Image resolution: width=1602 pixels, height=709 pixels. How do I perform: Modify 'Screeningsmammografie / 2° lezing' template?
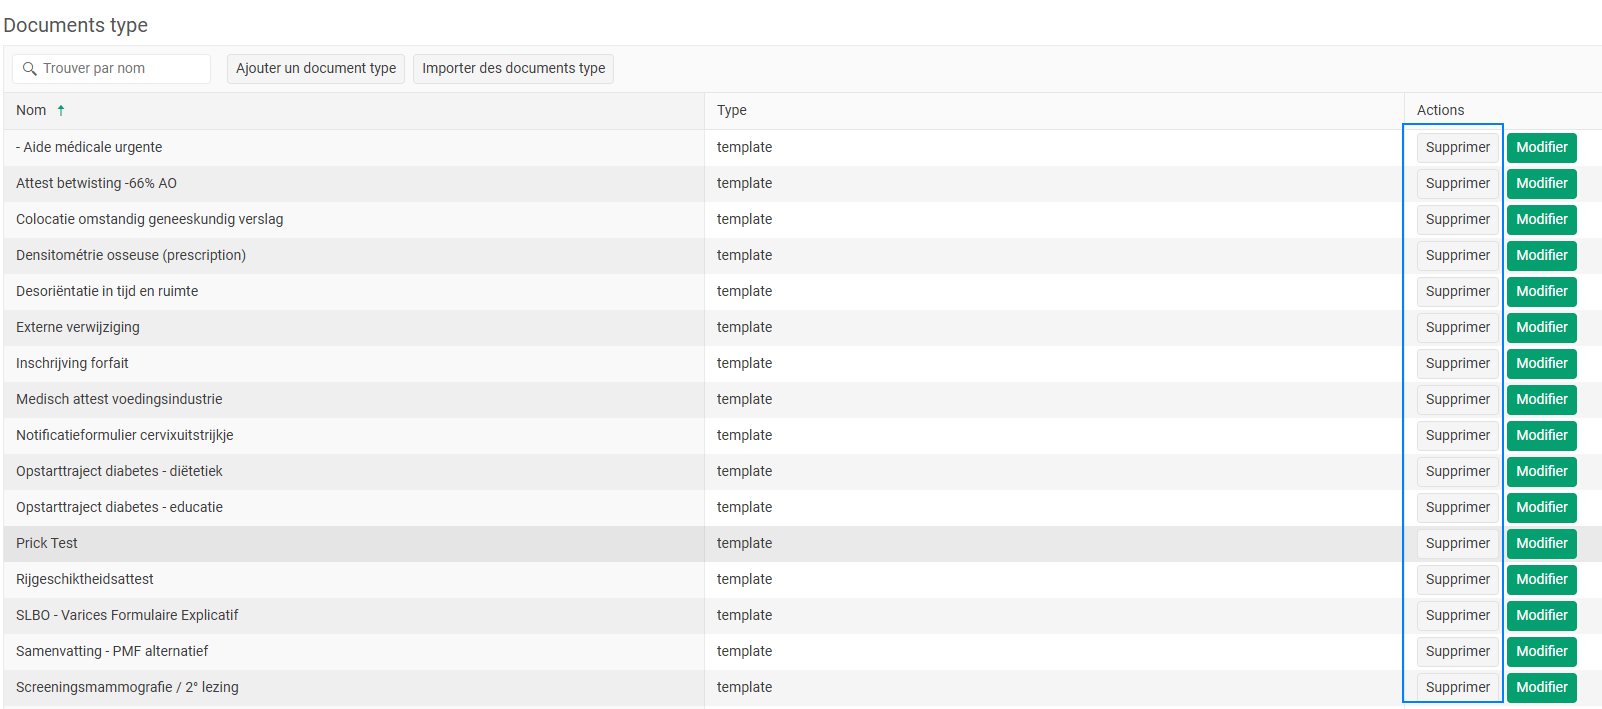coord(1541,688)
